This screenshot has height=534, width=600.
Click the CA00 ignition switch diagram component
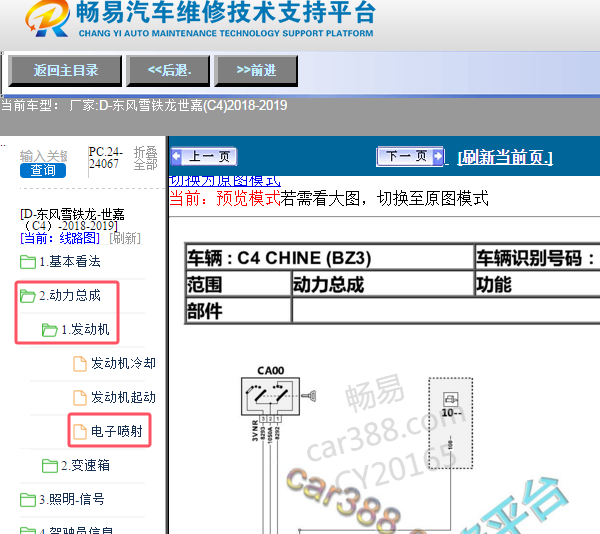pyautogui.click(x=270, y=396)
